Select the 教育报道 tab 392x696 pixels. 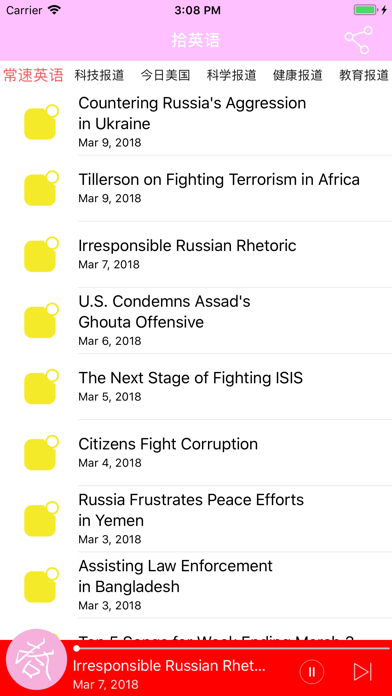(364, 75)
